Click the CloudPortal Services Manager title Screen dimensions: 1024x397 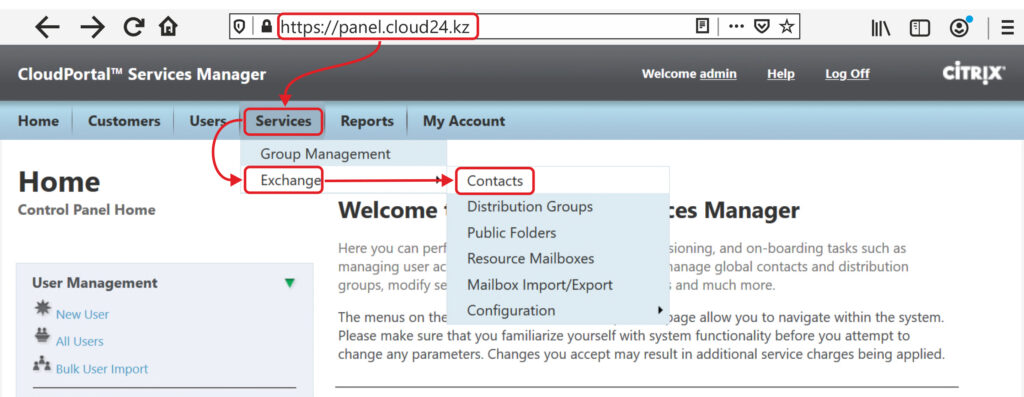pos(142,74)
